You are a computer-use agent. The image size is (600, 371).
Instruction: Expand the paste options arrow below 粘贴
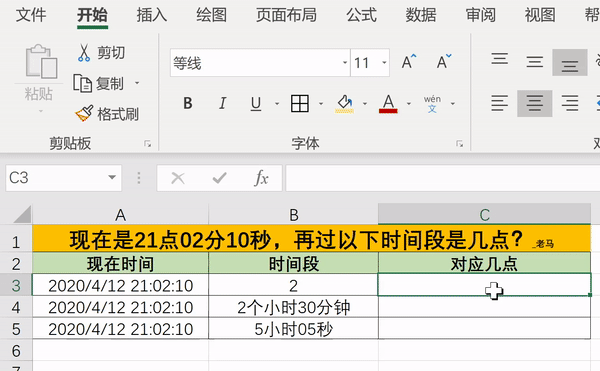click(41, 111)
